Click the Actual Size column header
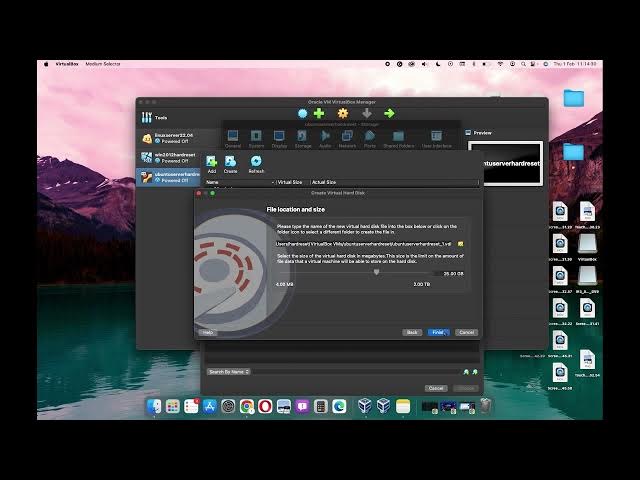This screenshot has width=640, height=480. pos(324,182)
